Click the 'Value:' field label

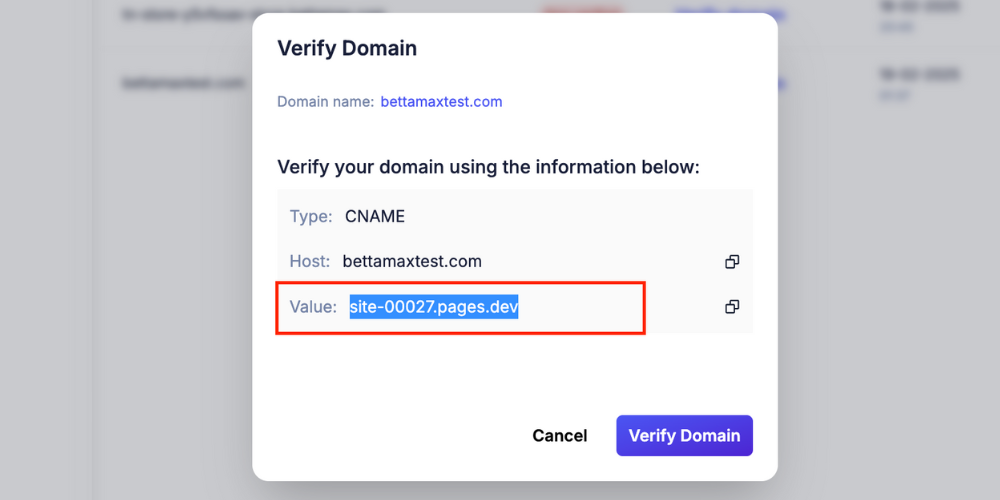coord(313,307)
